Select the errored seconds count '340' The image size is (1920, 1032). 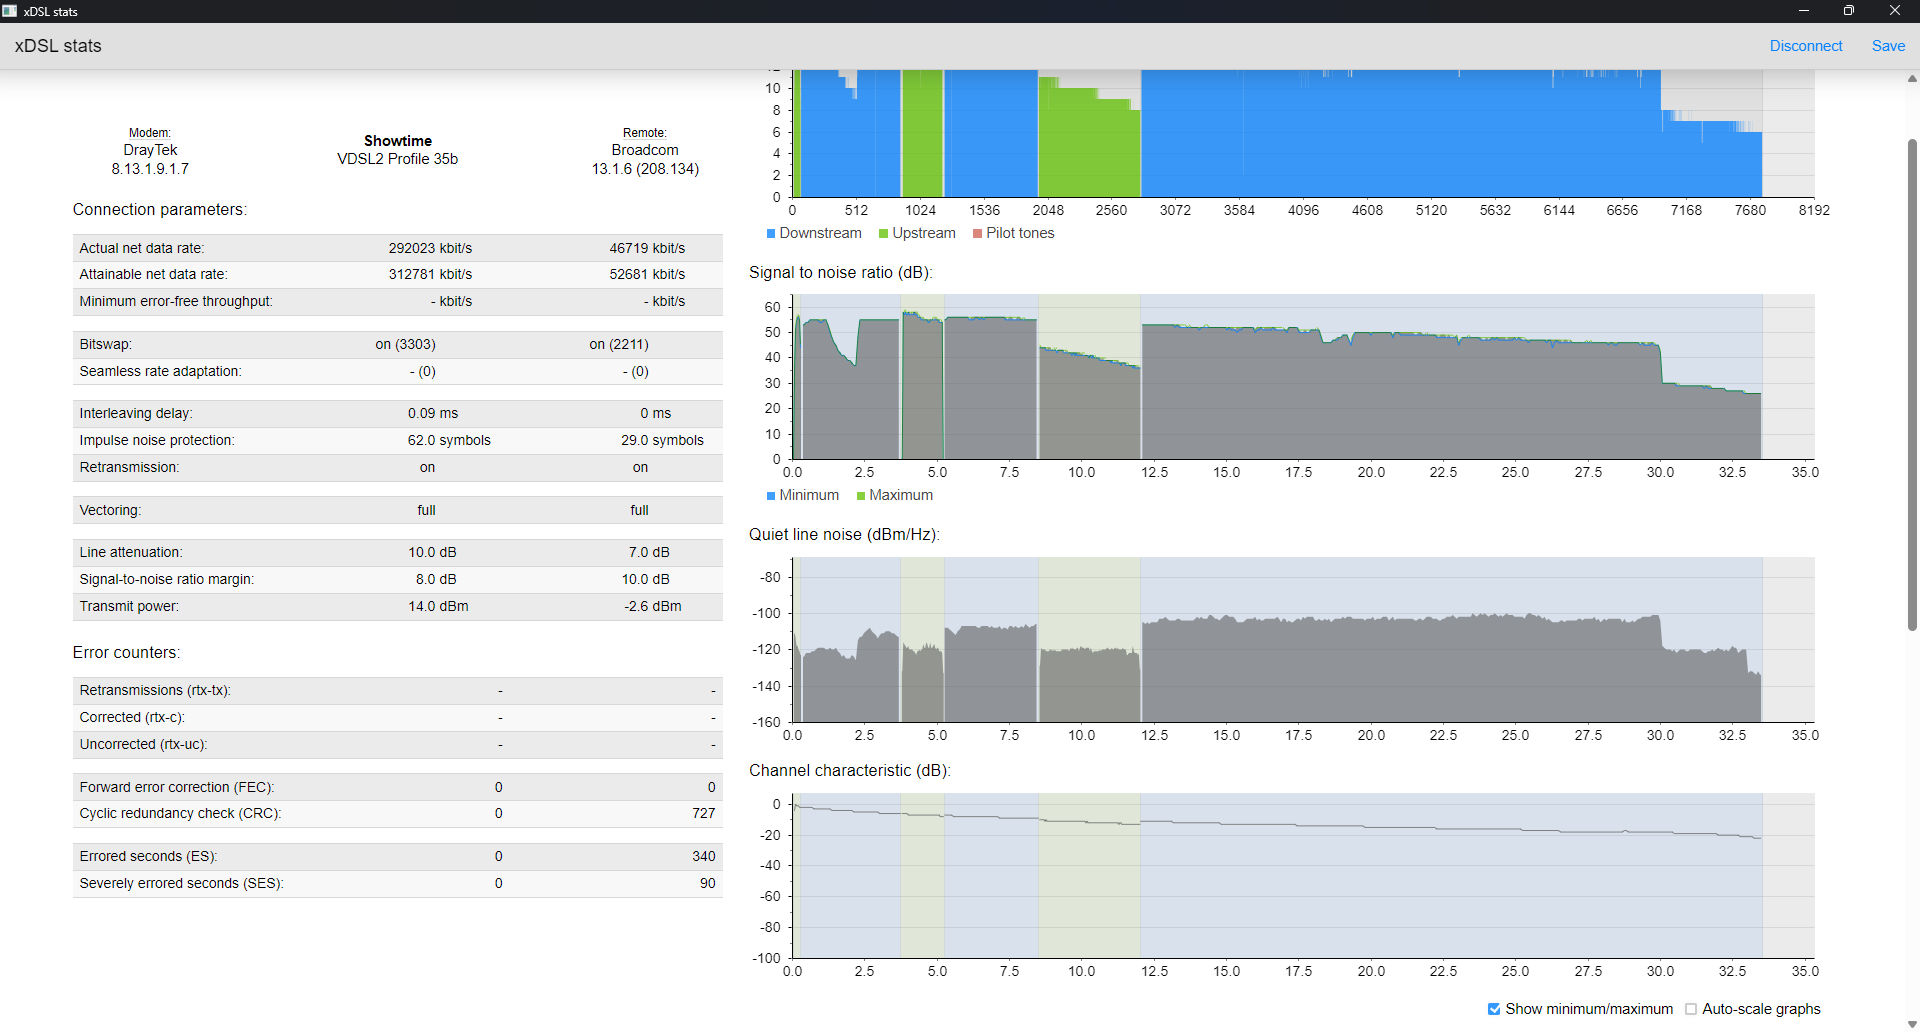704,856
